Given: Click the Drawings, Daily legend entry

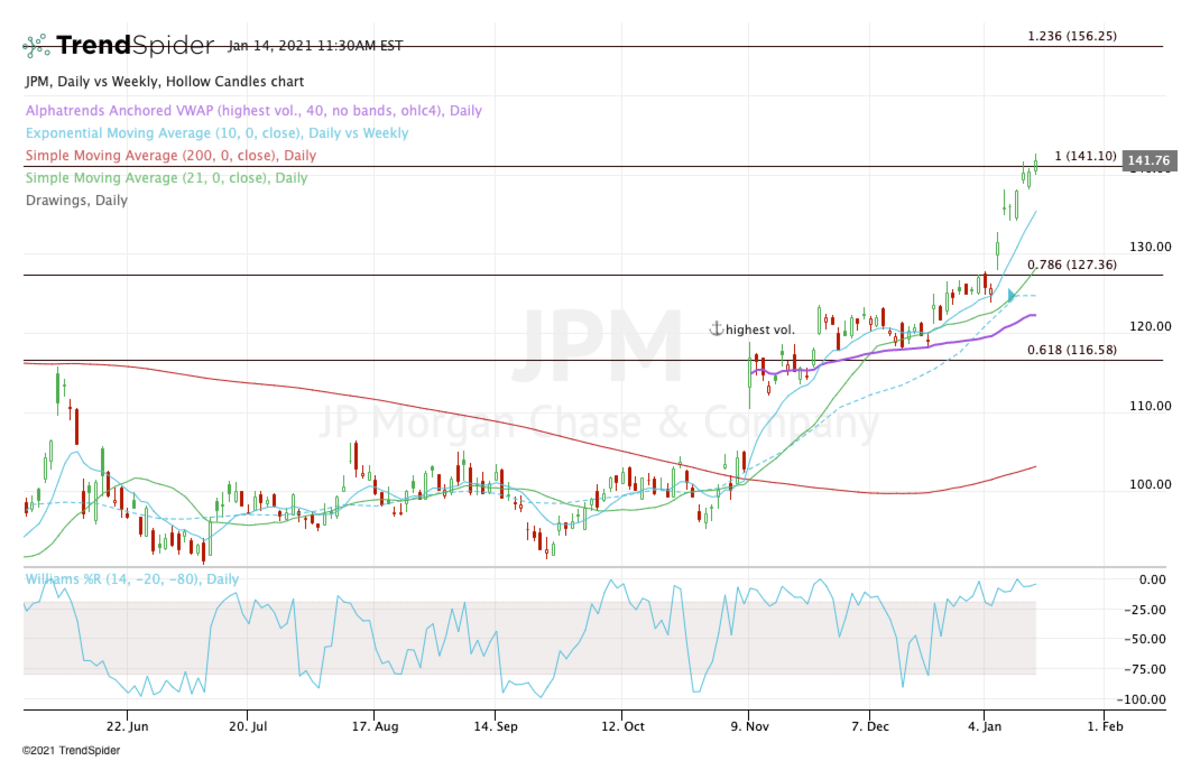Looking at the screenshot, I should pos(76,200).
